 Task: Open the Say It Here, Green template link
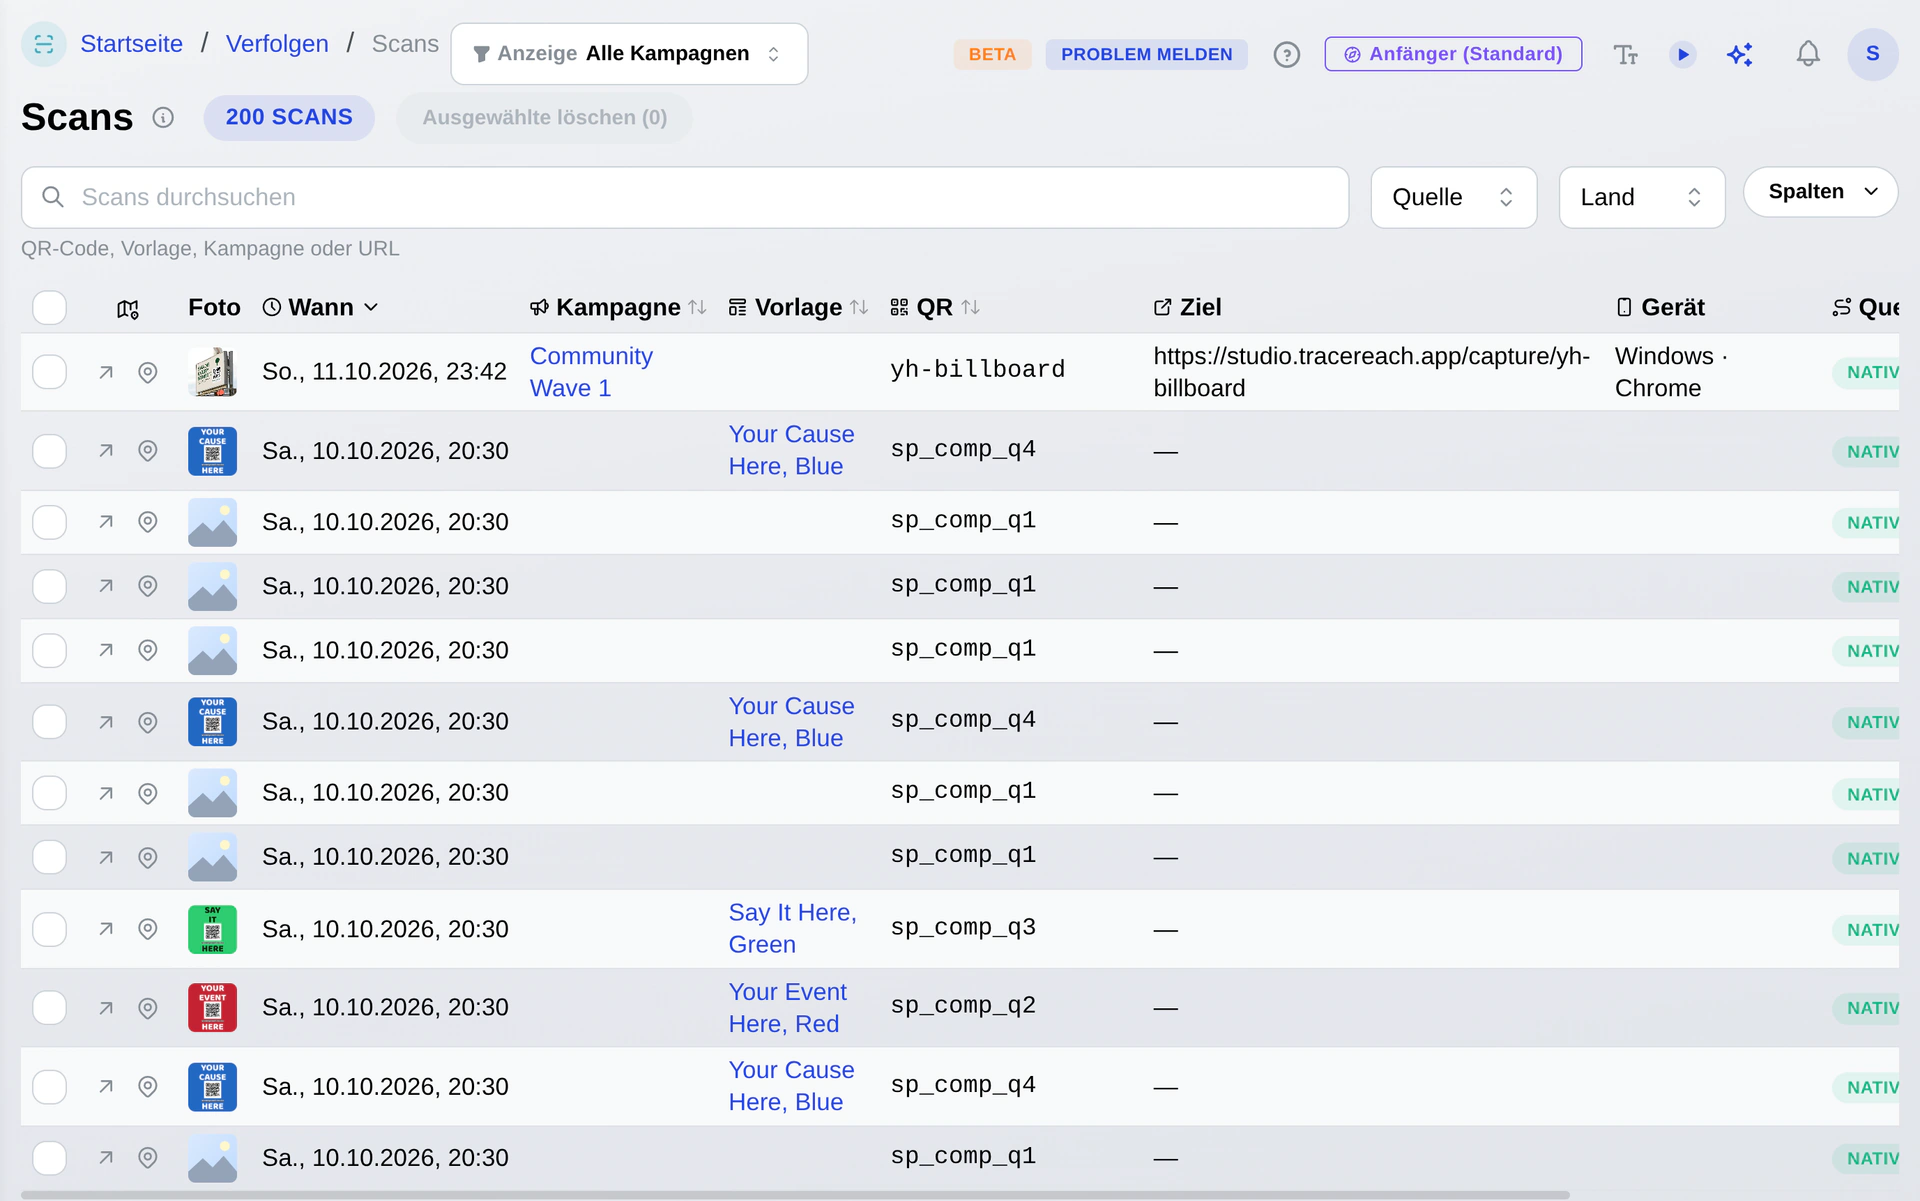point(792,929)
